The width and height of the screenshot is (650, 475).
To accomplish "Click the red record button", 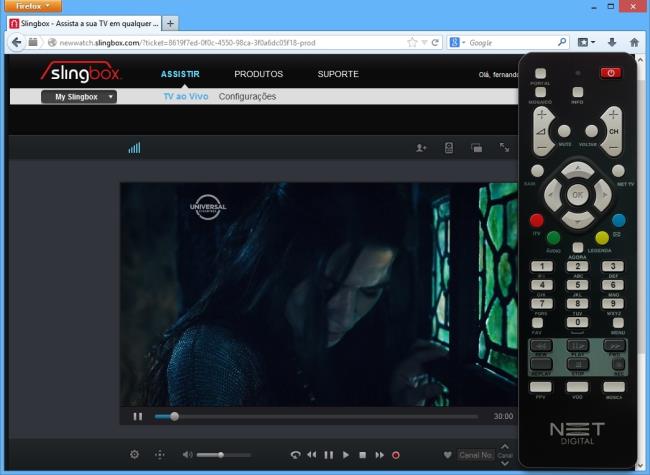I will (396, 455).
